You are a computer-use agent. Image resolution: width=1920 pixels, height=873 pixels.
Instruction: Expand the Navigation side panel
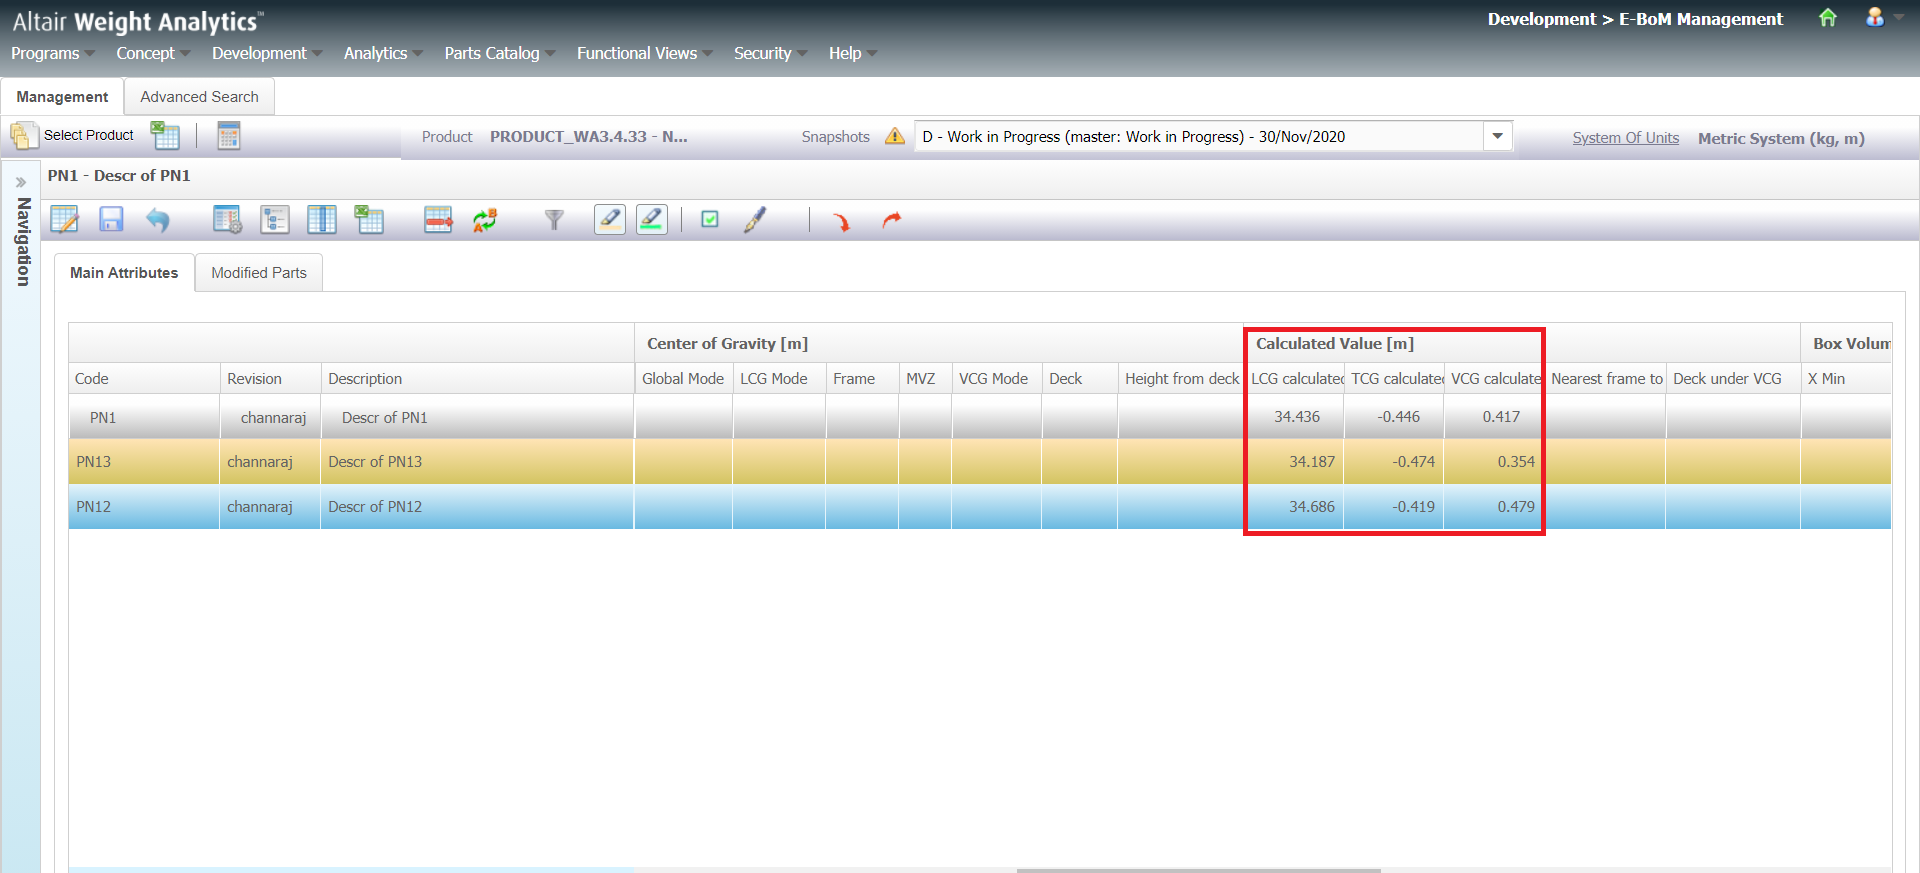pos(21,183)
